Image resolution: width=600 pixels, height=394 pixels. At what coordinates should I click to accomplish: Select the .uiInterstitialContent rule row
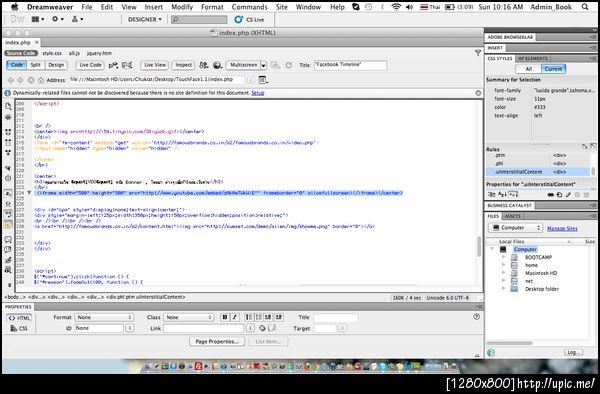(x=538, y=172)
